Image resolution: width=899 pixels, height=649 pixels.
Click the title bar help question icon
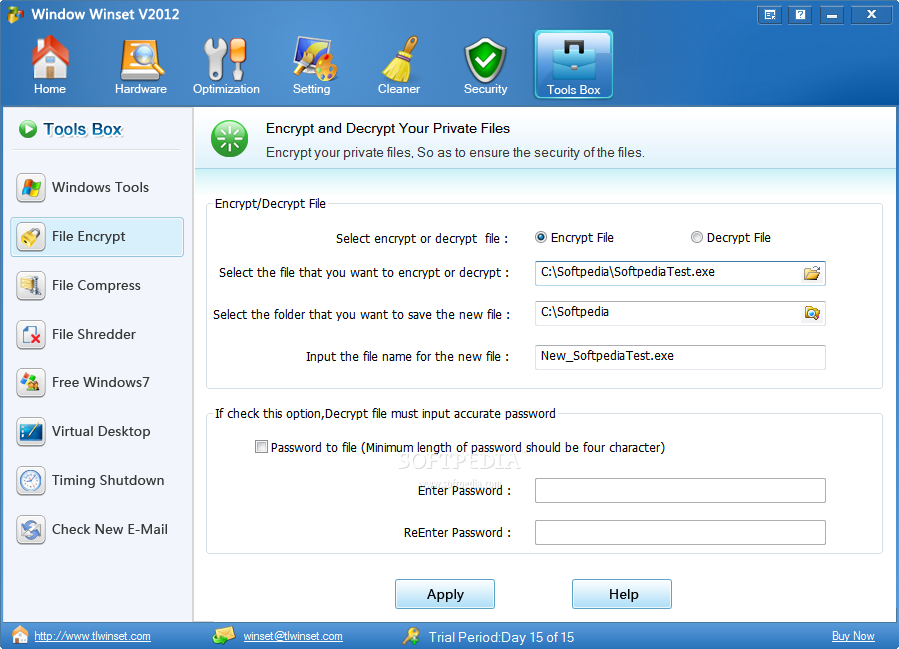800,15
